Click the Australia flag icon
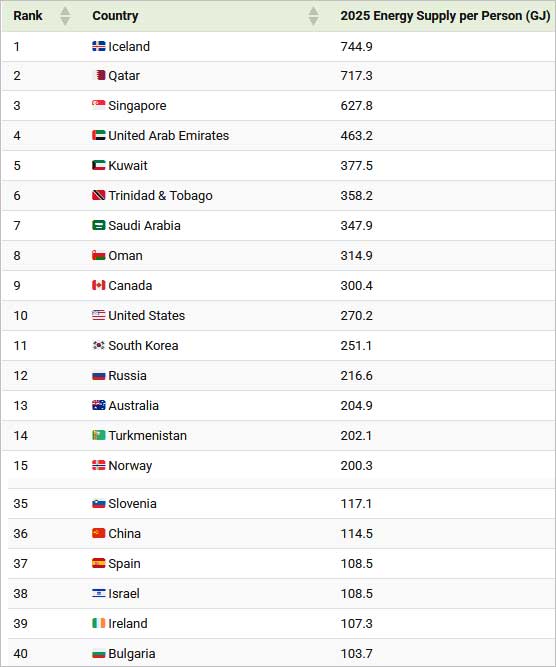Image resolution: width=556 pixels, height=667 pixels. (x=99, y=405)
